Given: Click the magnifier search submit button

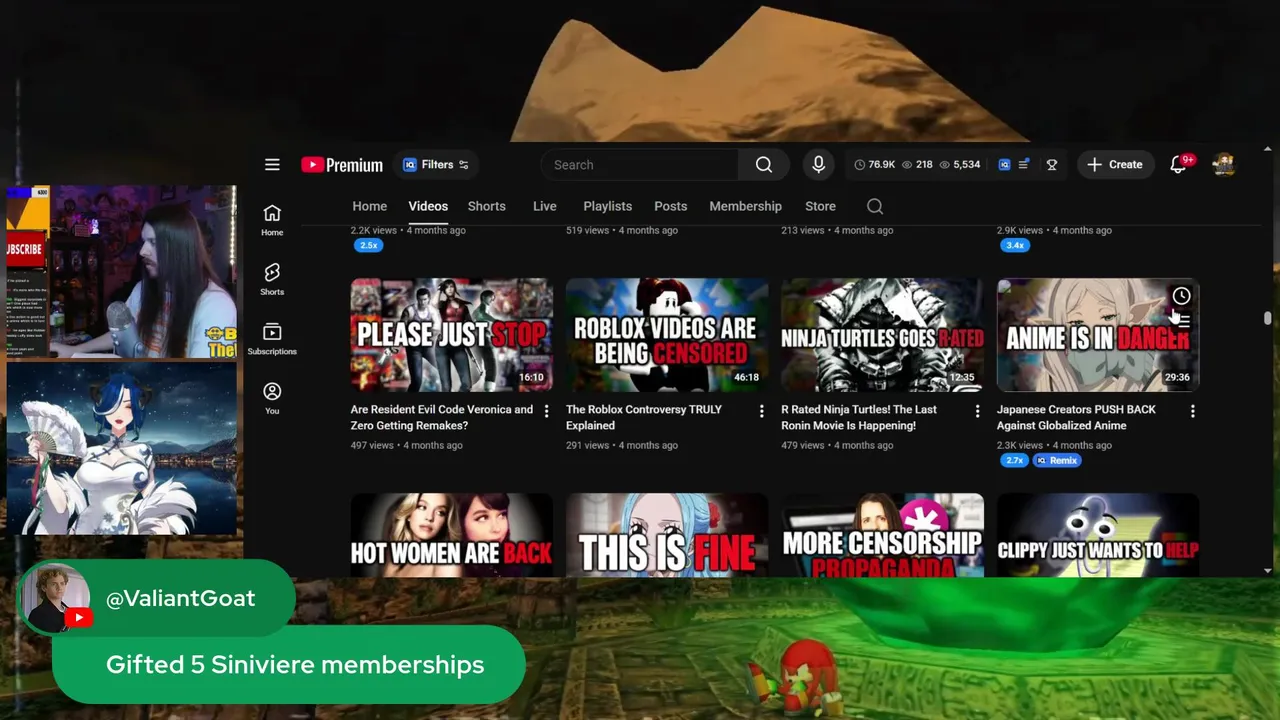Looking at the screenshot, I should point(764,165).
